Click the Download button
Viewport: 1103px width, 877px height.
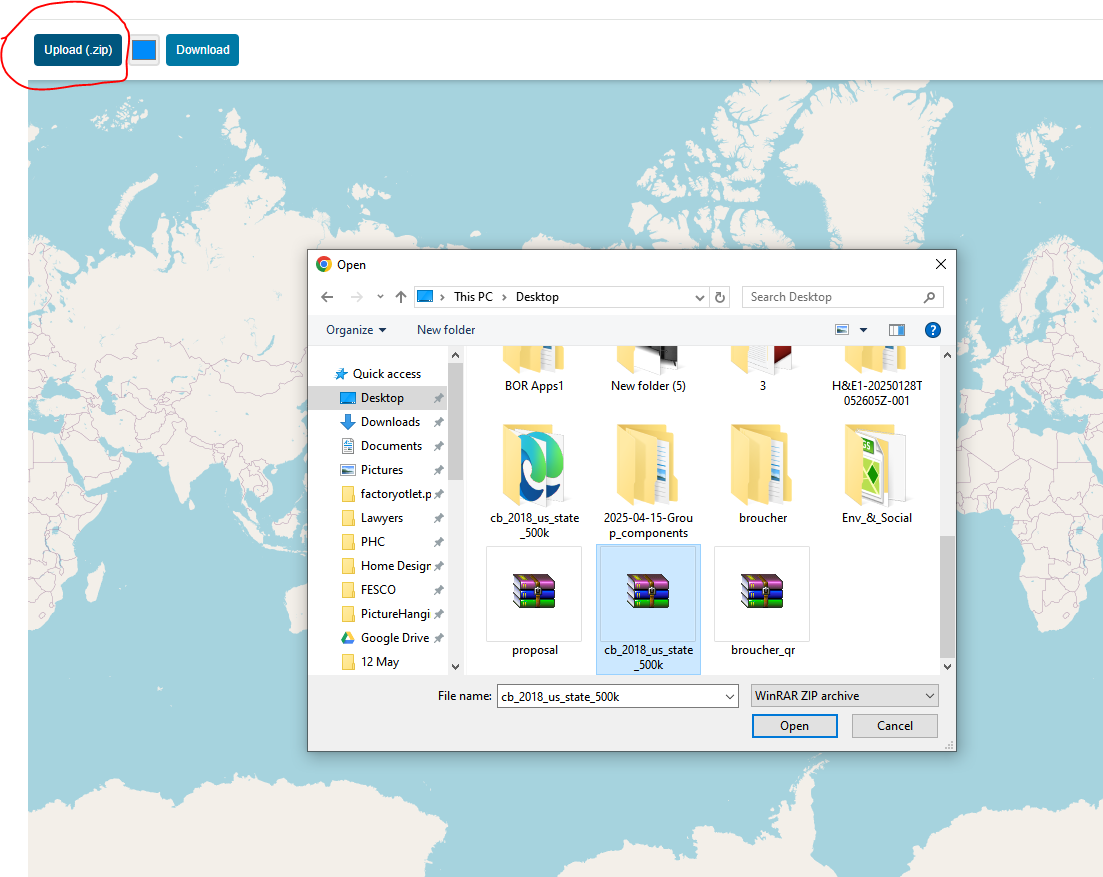tap(202, 49)
